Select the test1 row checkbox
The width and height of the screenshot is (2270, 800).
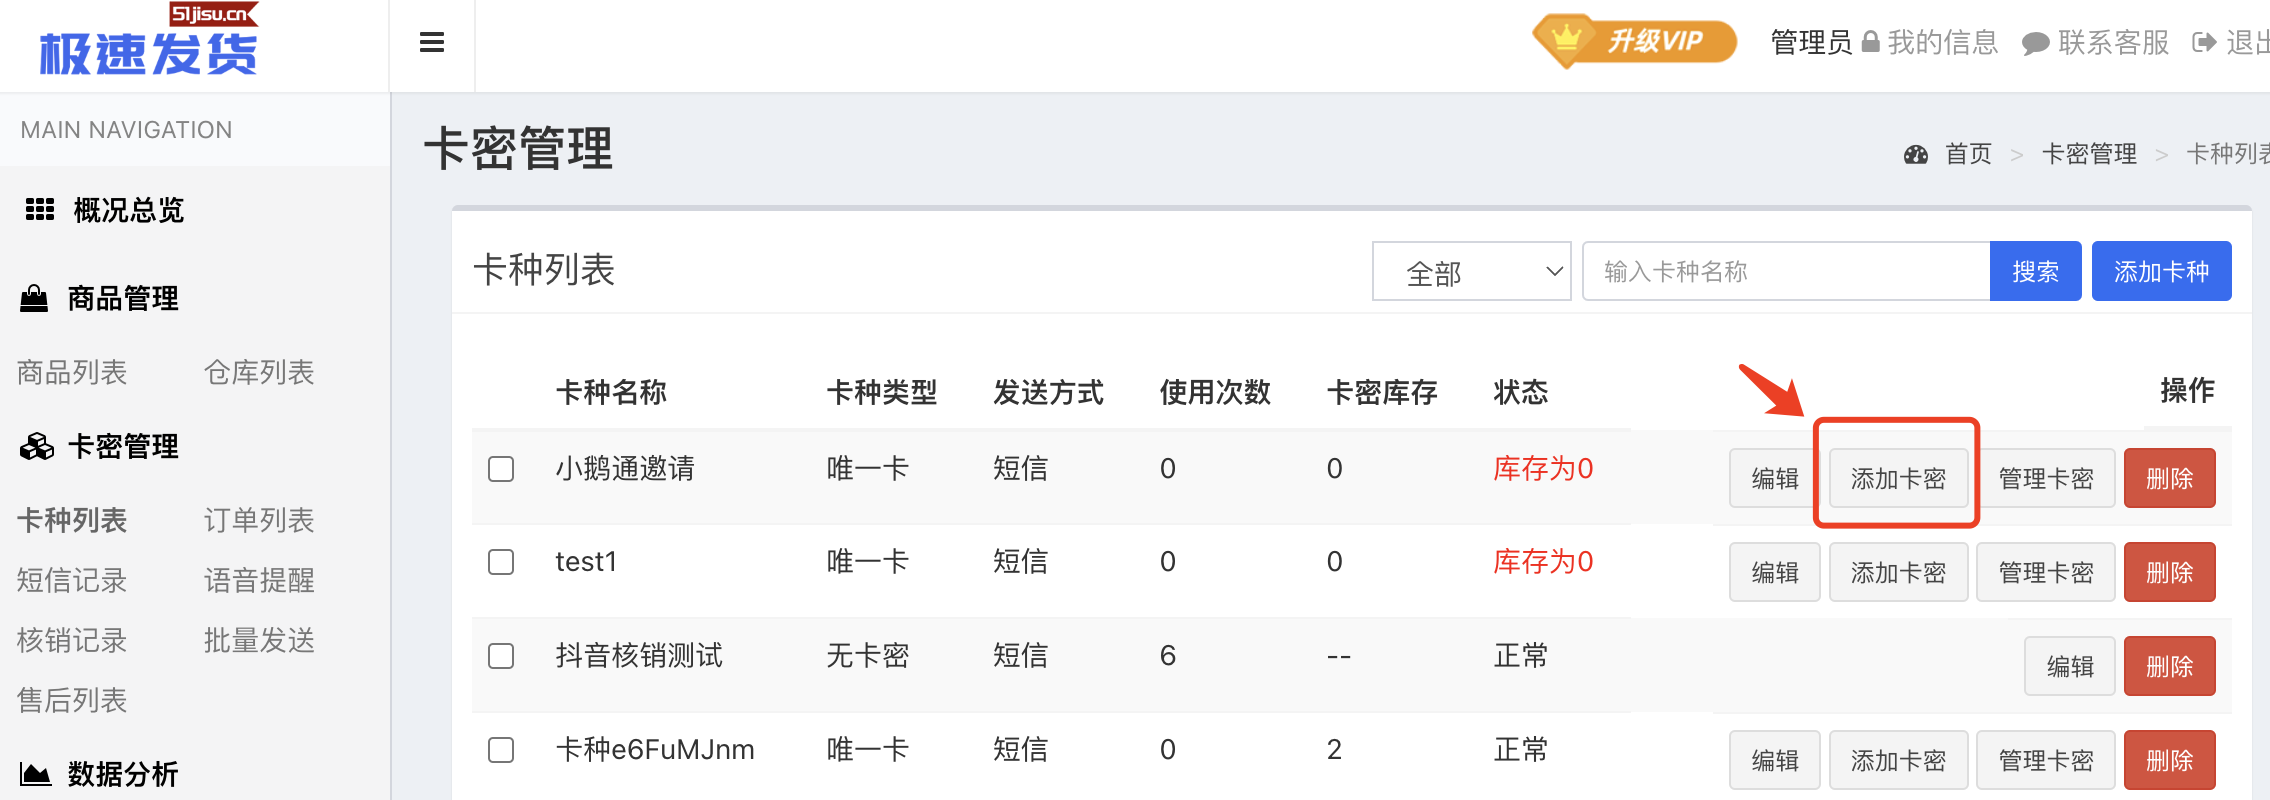[x=501, y=562]
